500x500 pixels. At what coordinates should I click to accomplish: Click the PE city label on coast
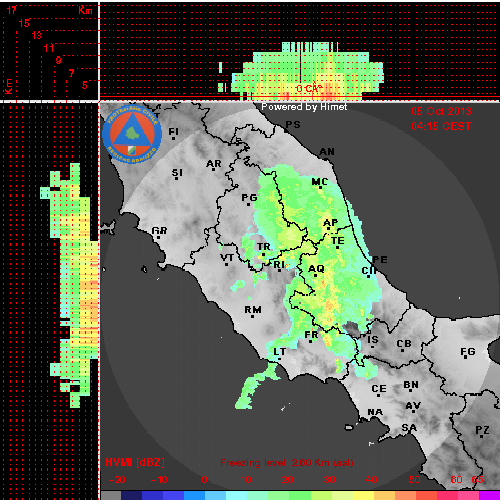(380, 260)
